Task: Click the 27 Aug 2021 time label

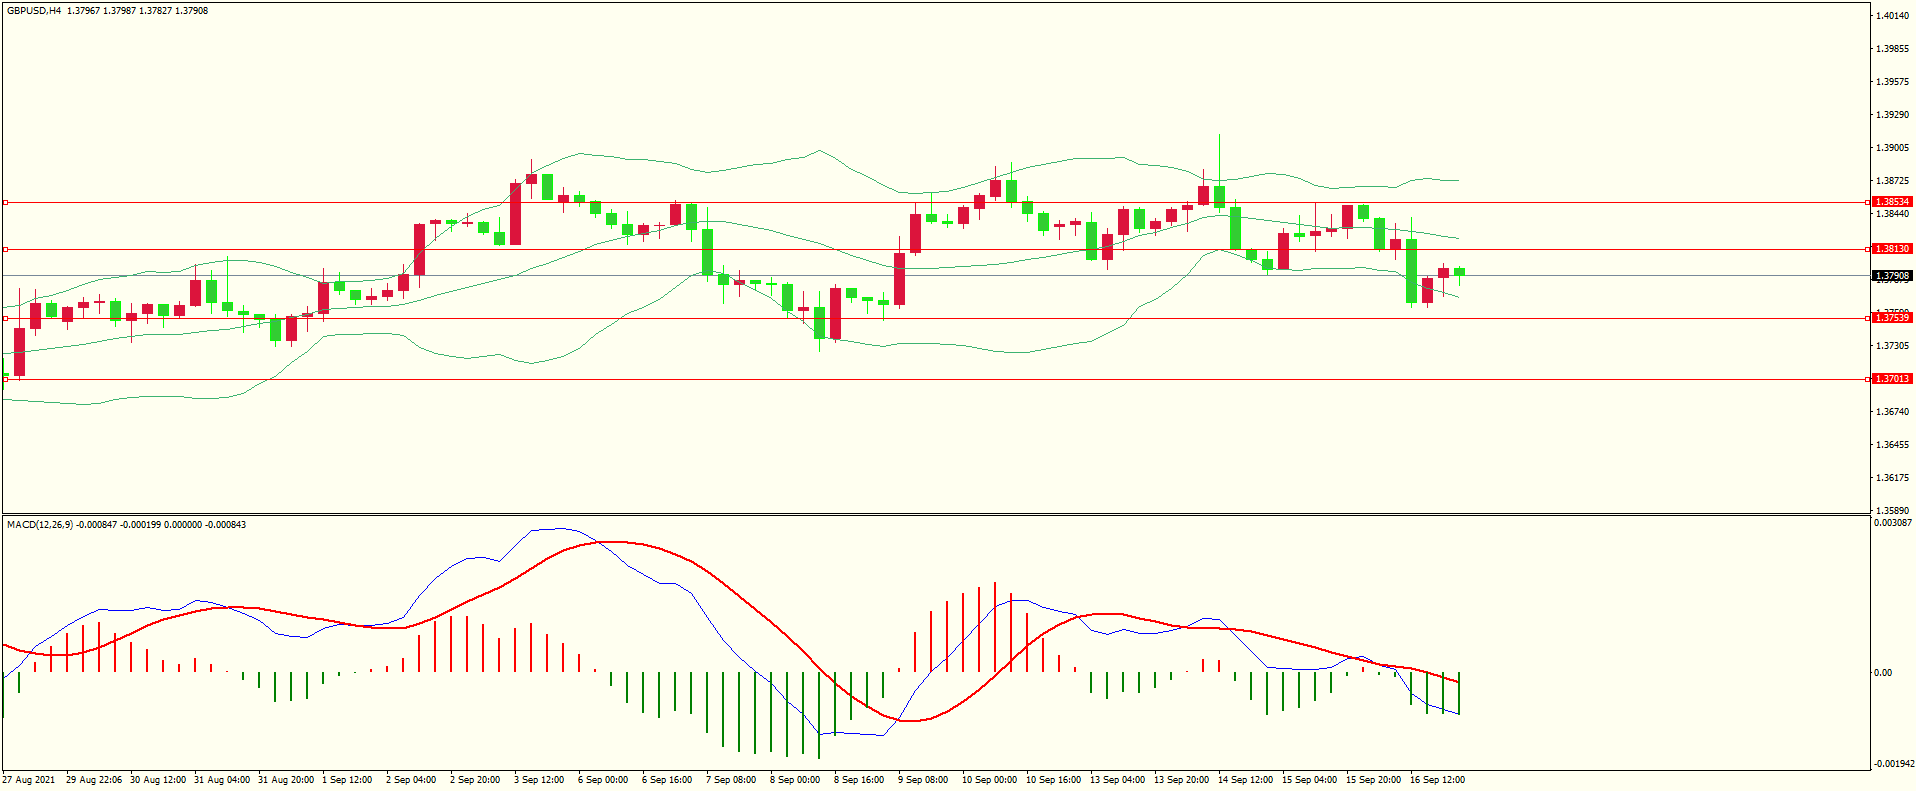Action: point(29,780)
